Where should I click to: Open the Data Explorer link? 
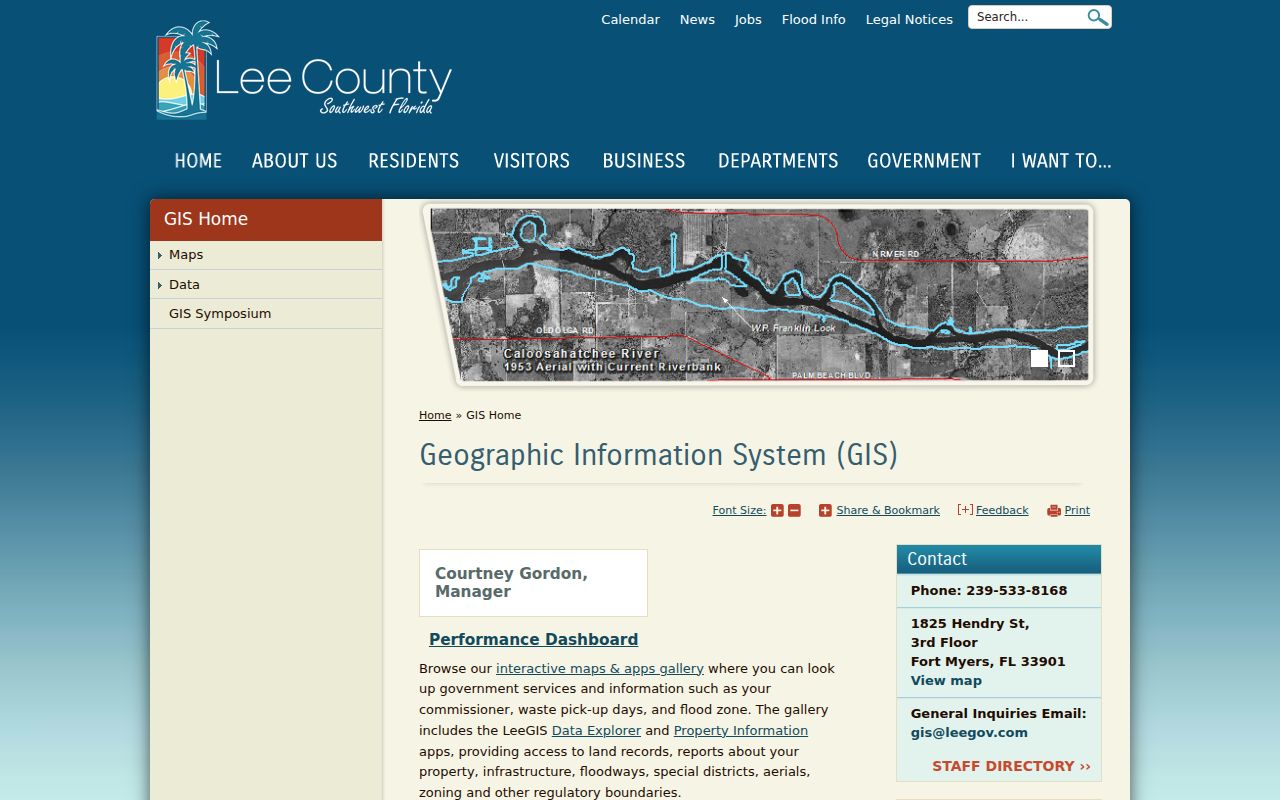click(596, 731)
